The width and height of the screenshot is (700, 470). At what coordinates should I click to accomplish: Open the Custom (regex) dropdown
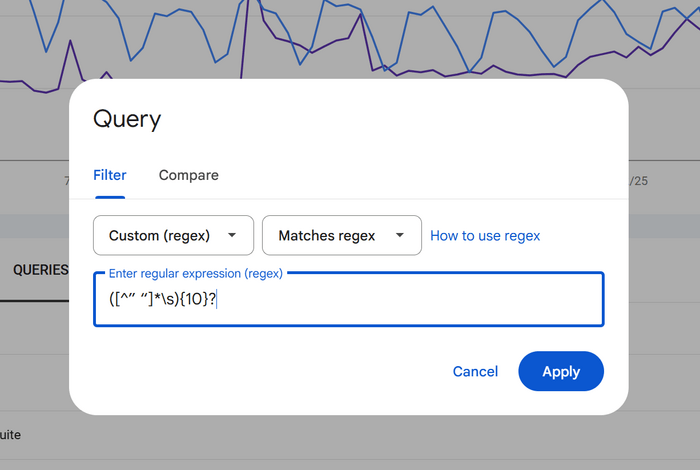coord(172,236)
